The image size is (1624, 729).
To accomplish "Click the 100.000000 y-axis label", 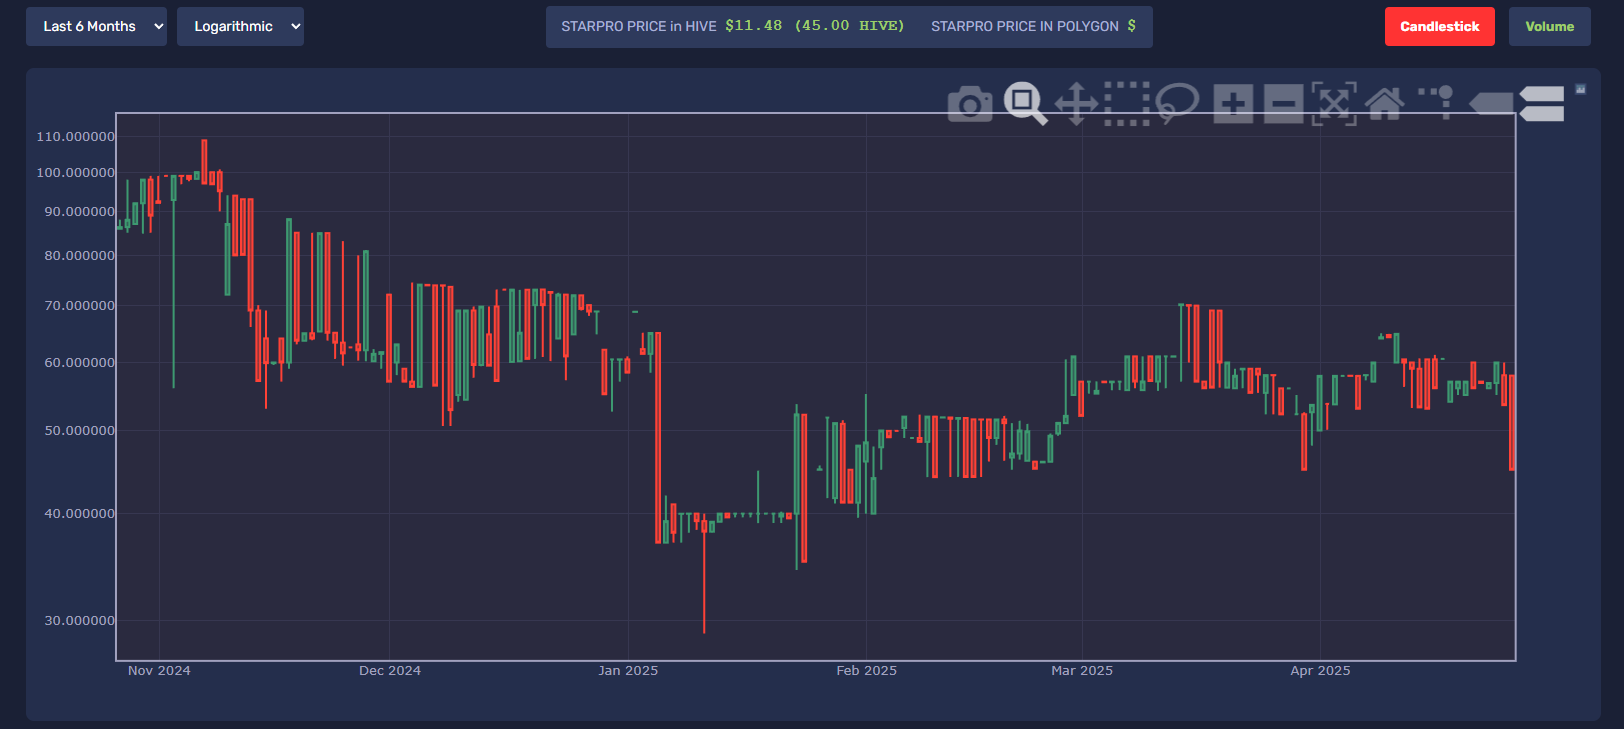I will point(76,173).
